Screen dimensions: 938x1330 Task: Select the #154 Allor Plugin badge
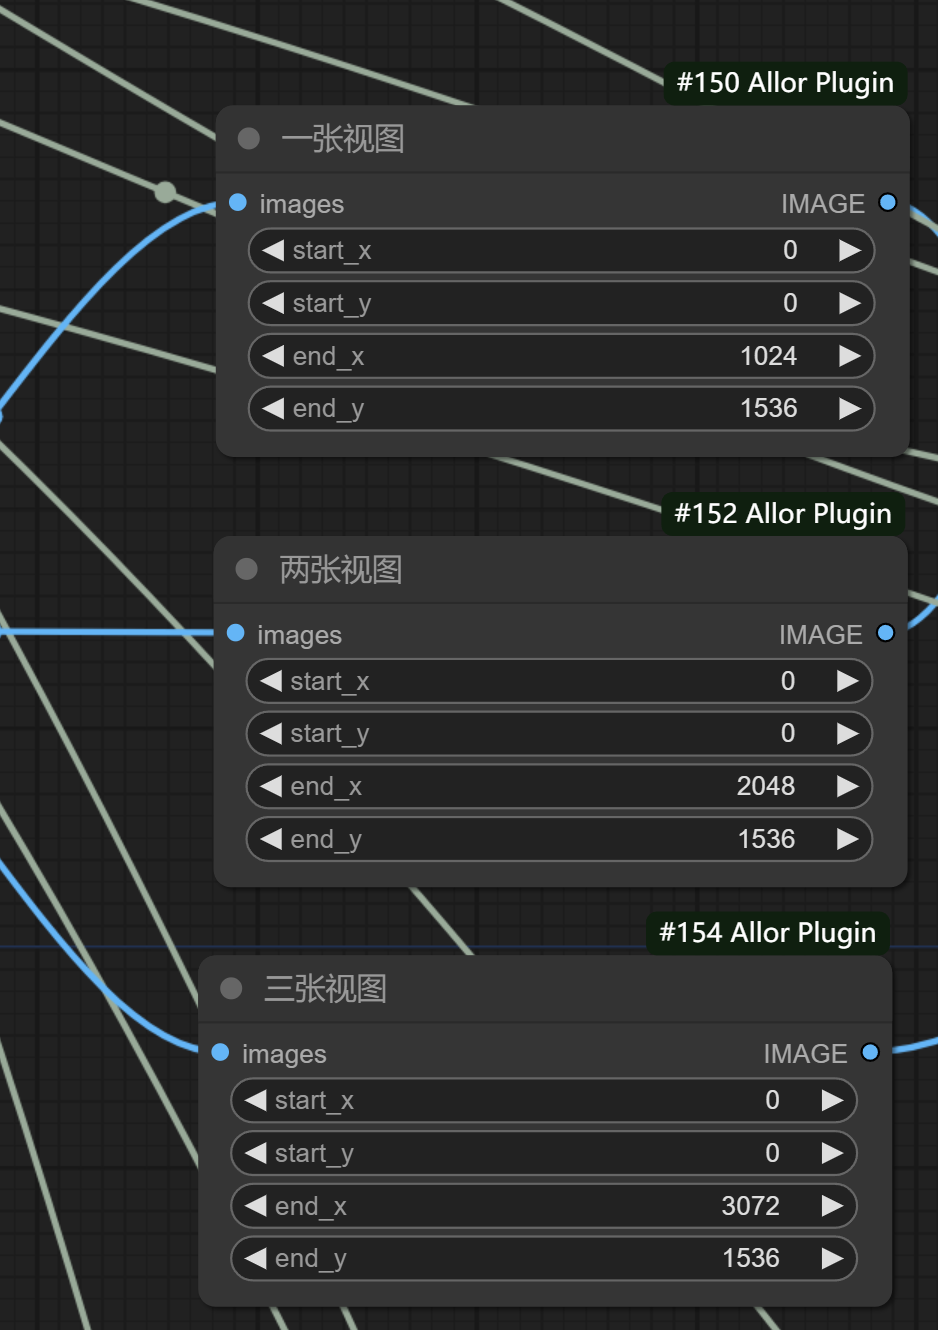767,933
